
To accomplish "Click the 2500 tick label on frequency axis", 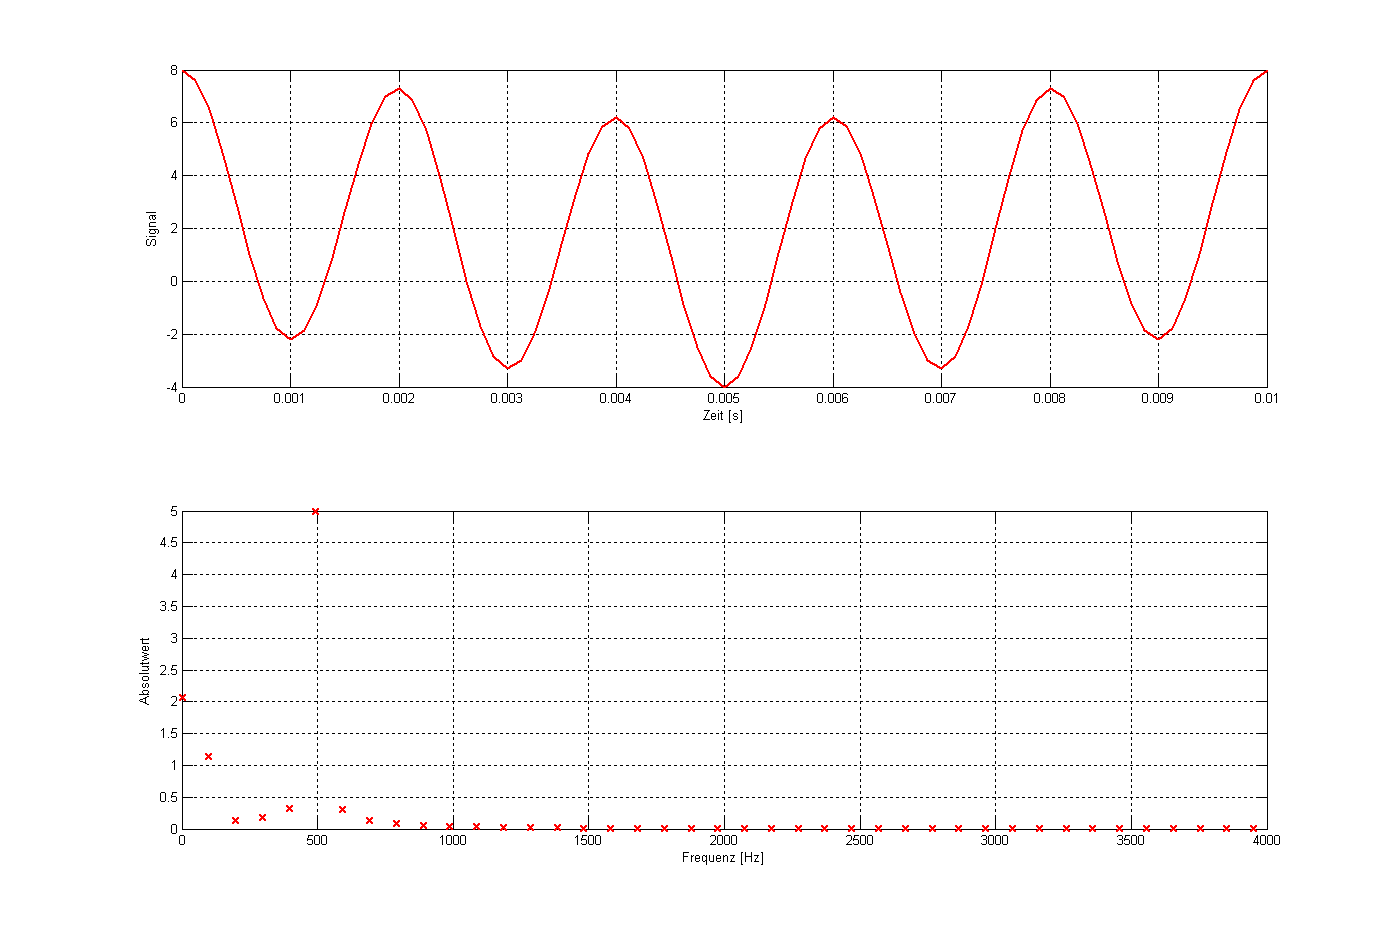I will pos(859,841).
